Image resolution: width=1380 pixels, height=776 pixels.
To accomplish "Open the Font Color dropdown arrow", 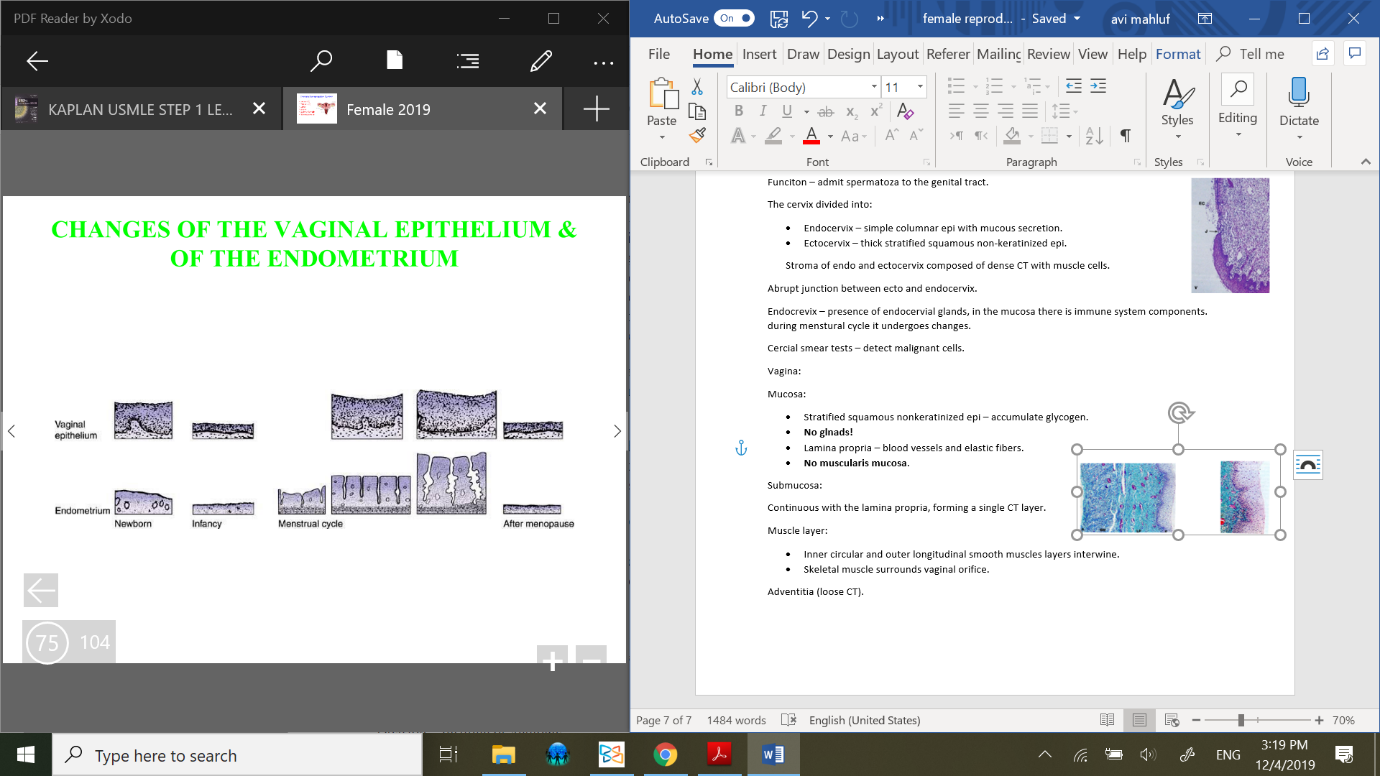I will click(x=830, y=136).
